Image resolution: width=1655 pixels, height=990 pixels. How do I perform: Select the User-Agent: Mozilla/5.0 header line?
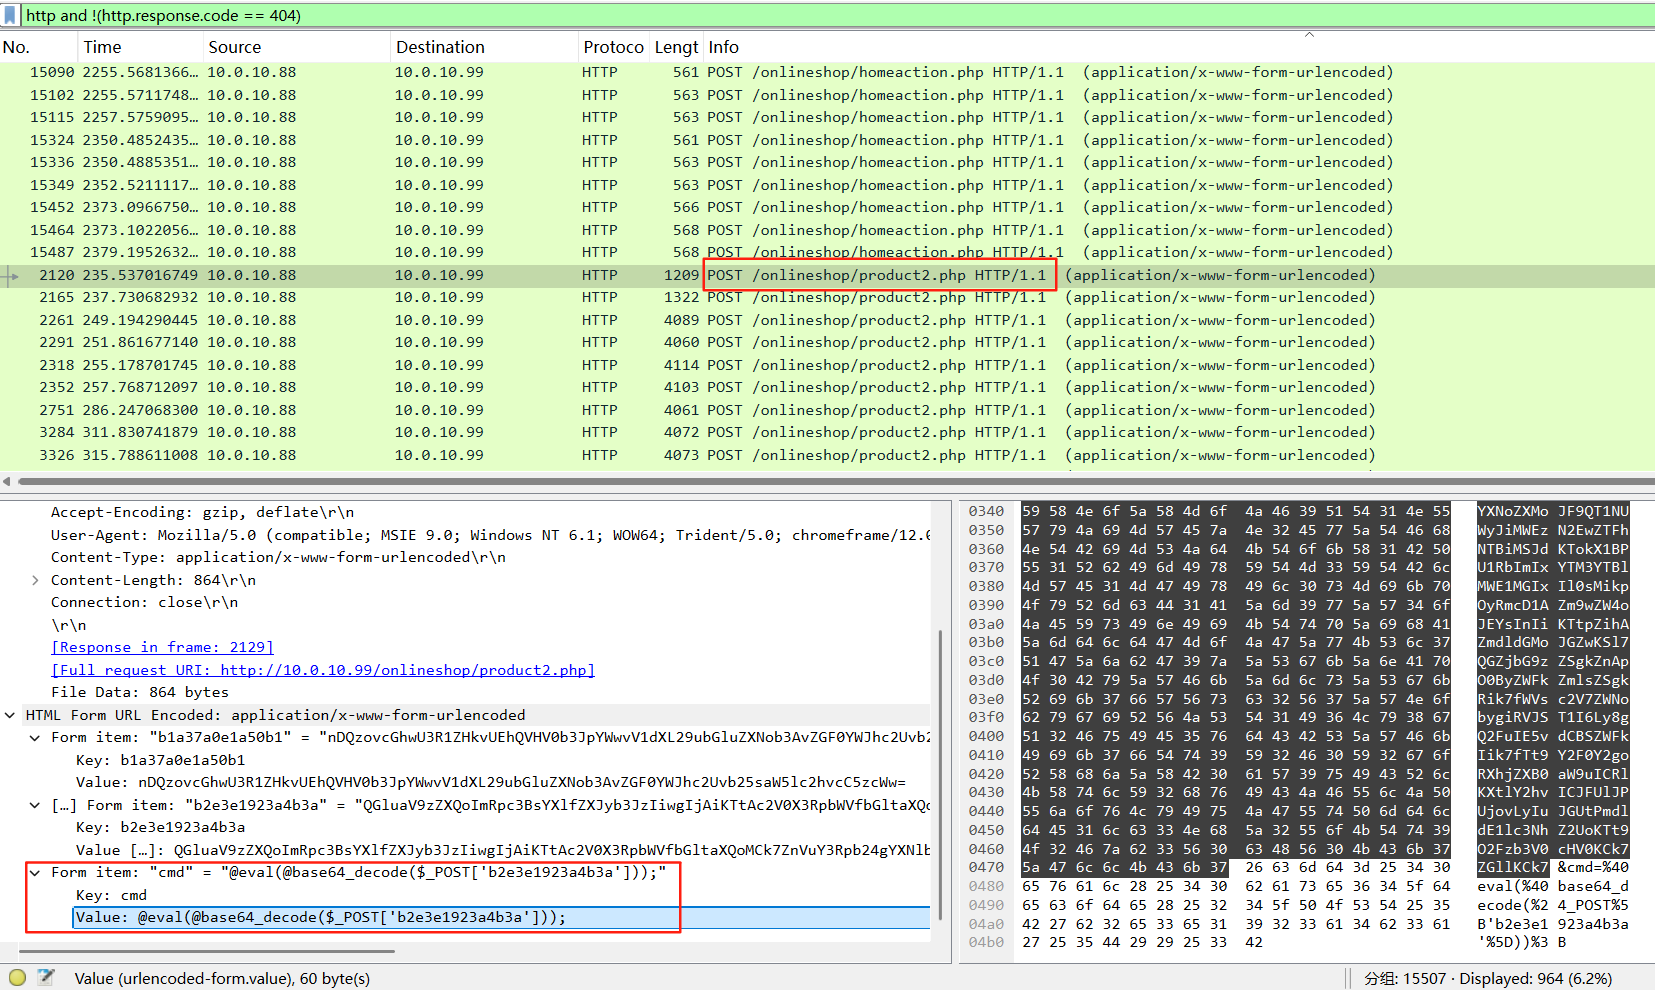pos(490,535)
